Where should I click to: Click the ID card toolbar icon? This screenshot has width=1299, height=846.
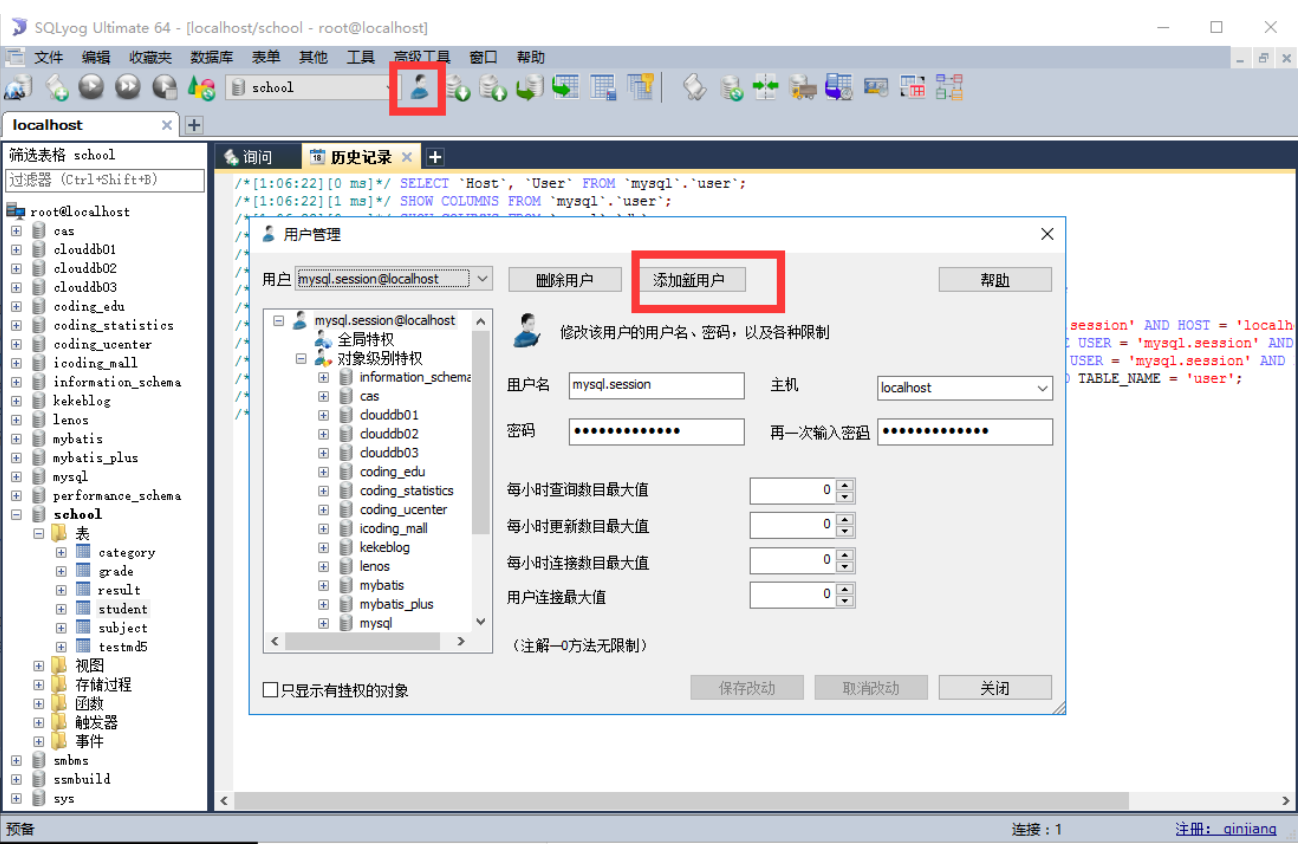point(876,88)
